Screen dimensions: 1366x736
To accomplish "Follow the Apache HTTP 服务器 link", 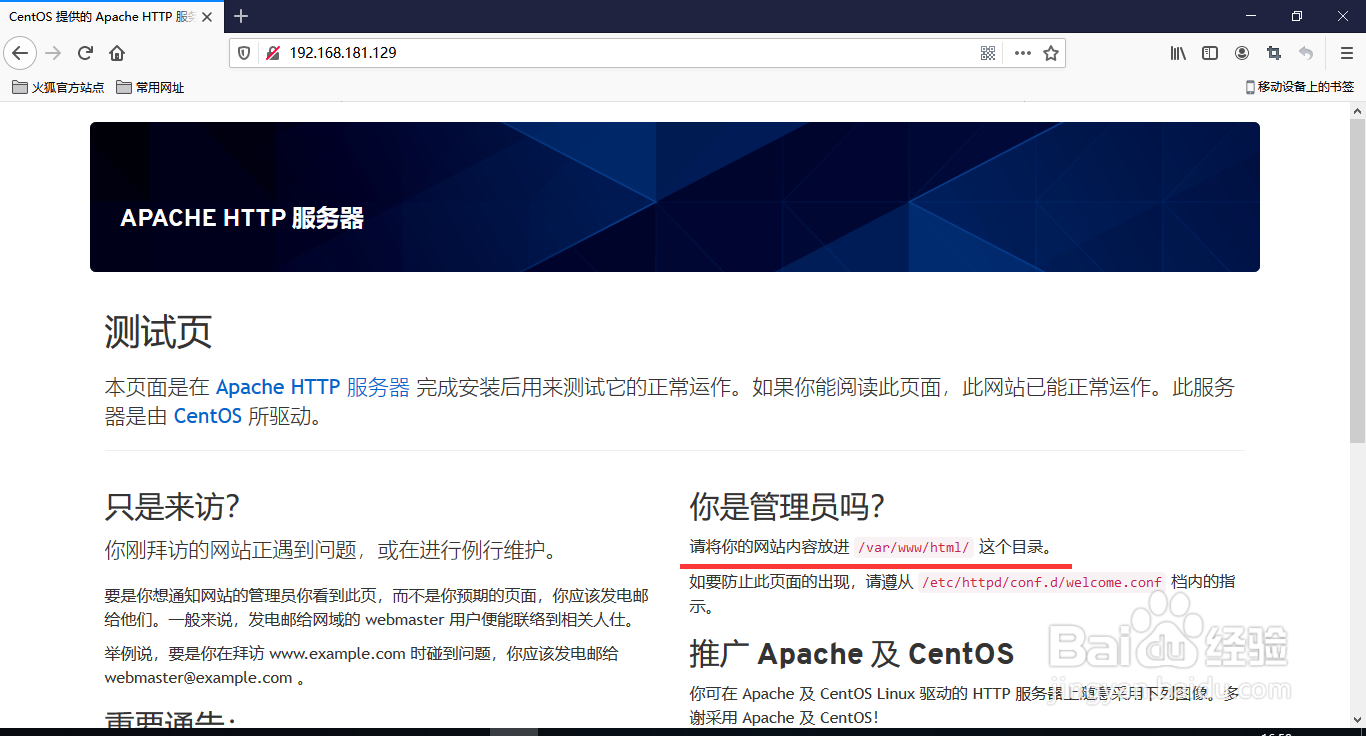I will point(313,387).
